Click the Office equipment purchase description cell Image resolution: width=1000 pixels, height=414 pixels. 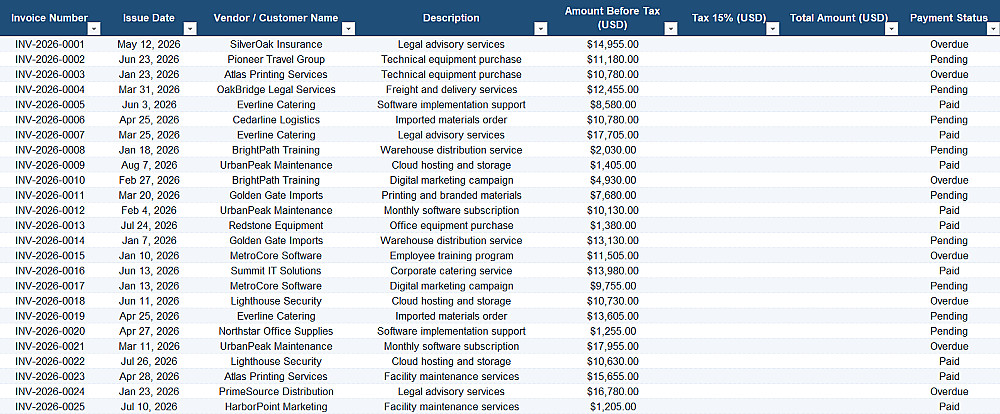(452, 225)
